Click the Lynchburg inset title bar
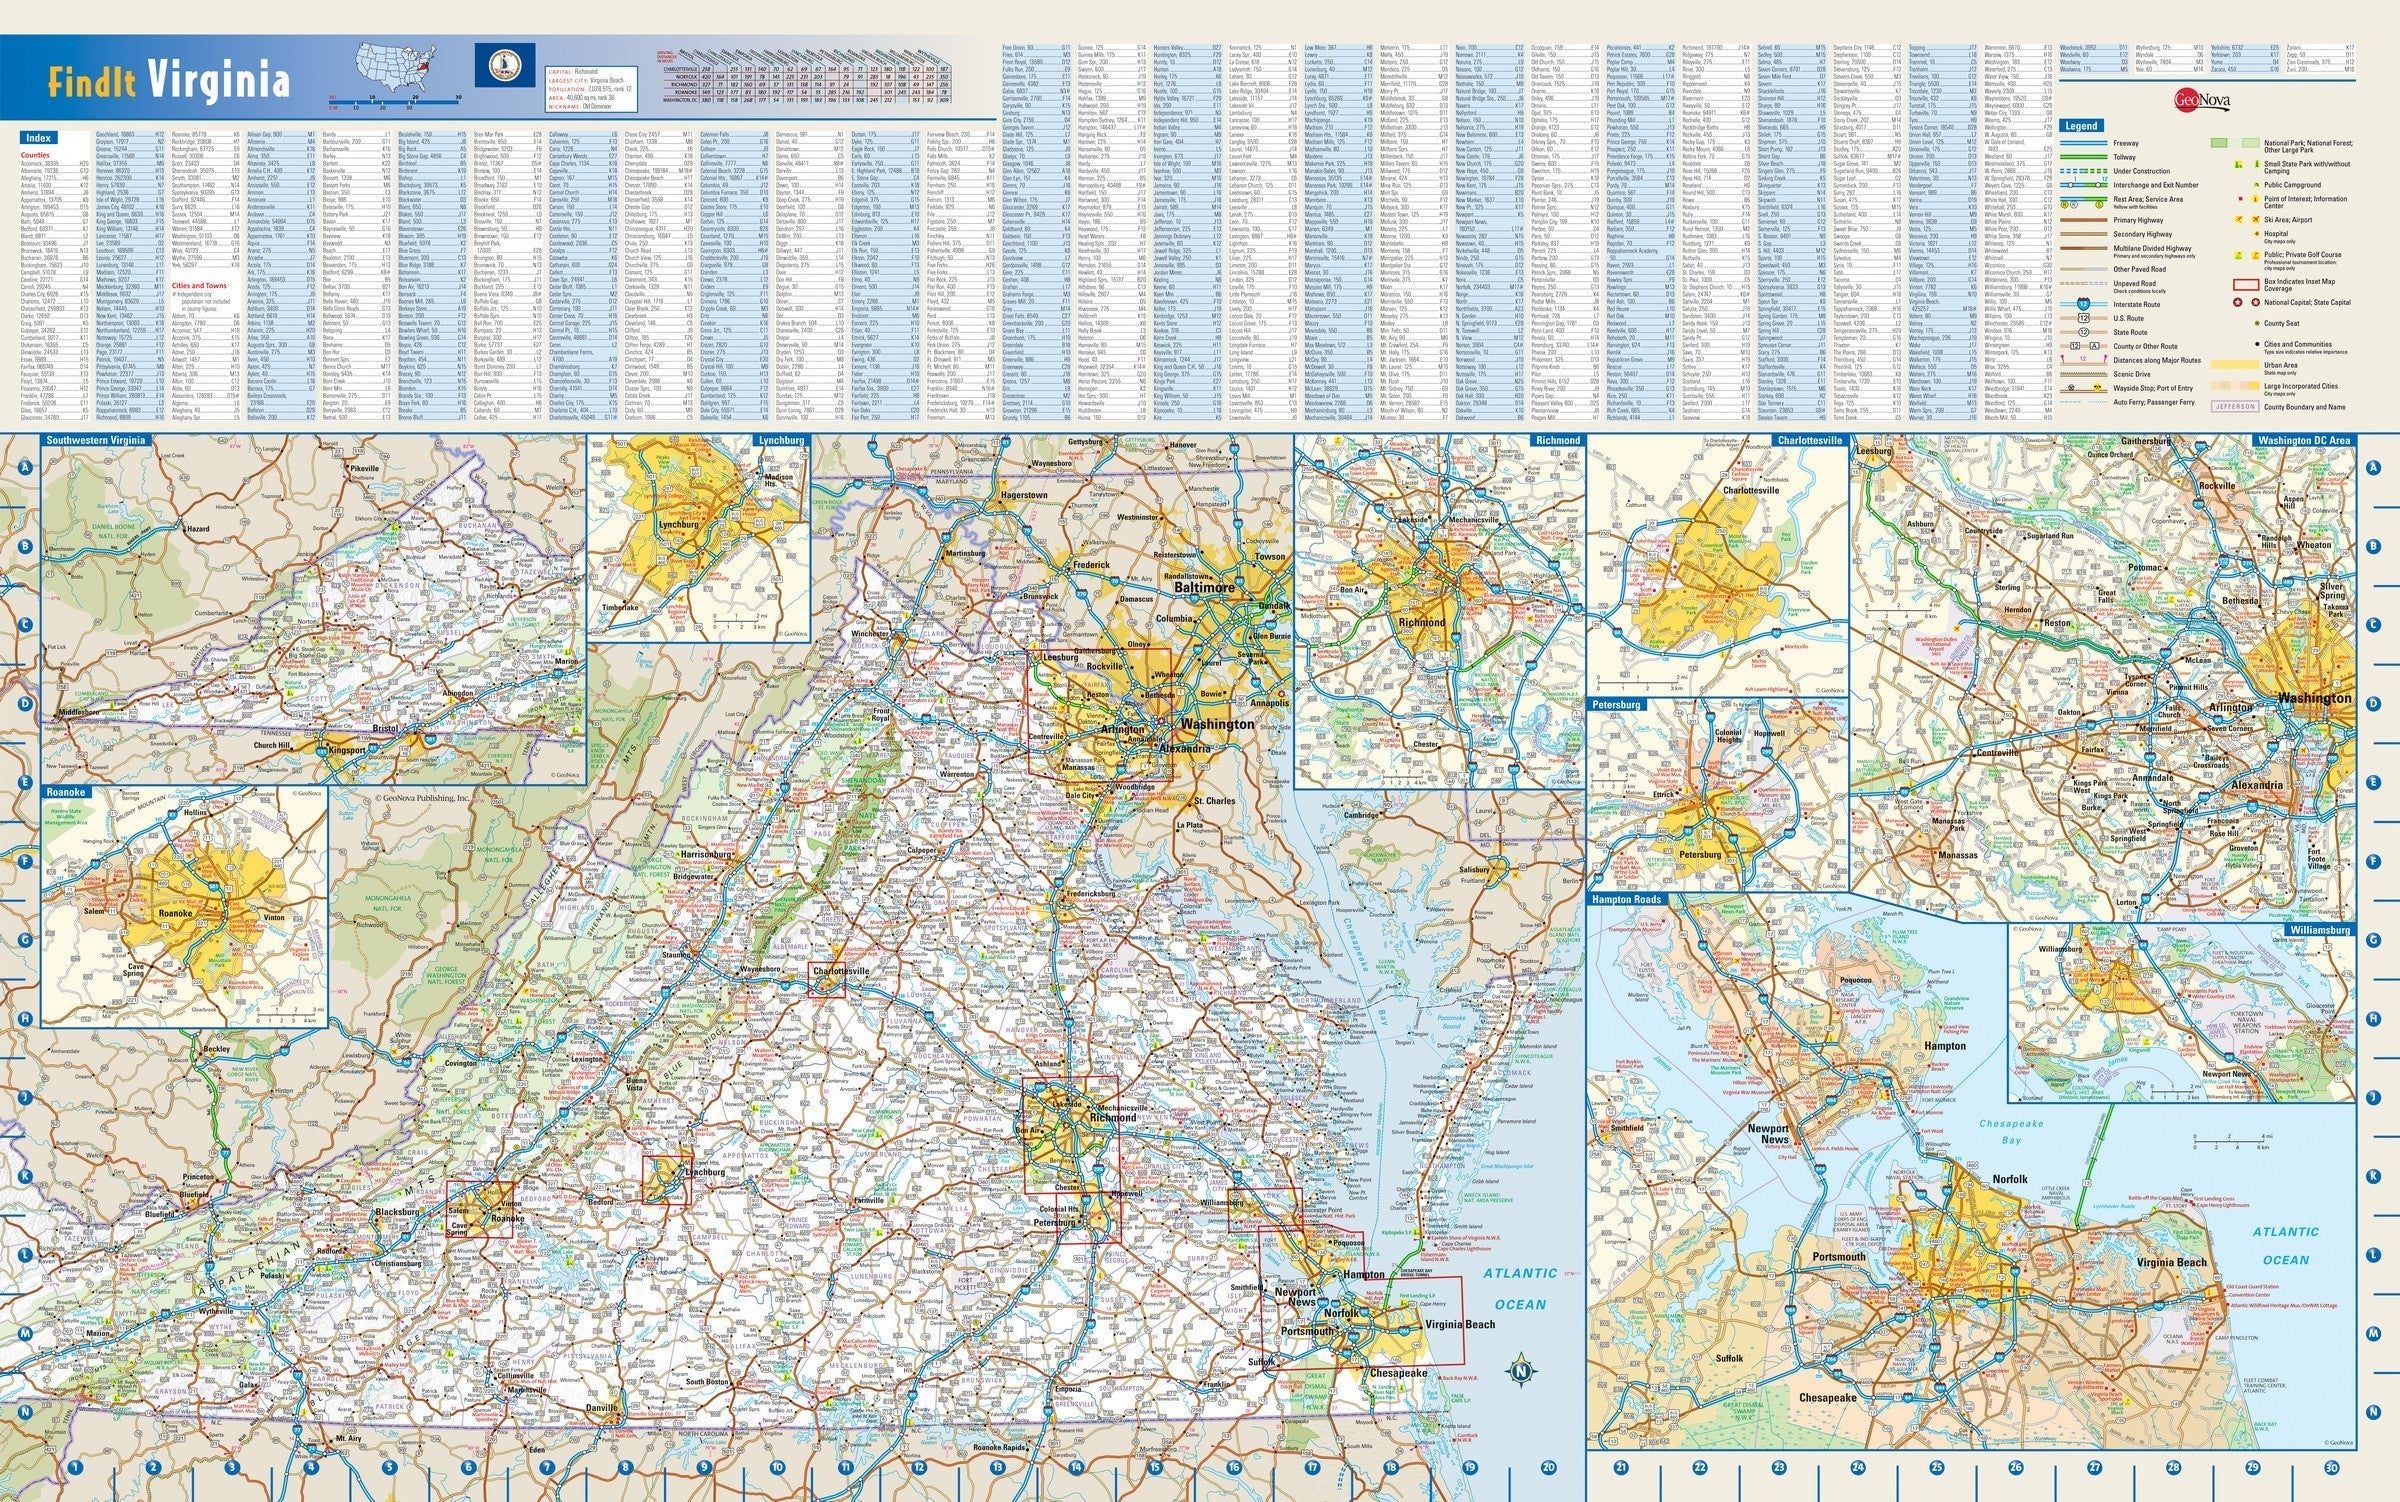Screen dimensions: 2400x1502 pyautogui.click(x=780, y=440)
